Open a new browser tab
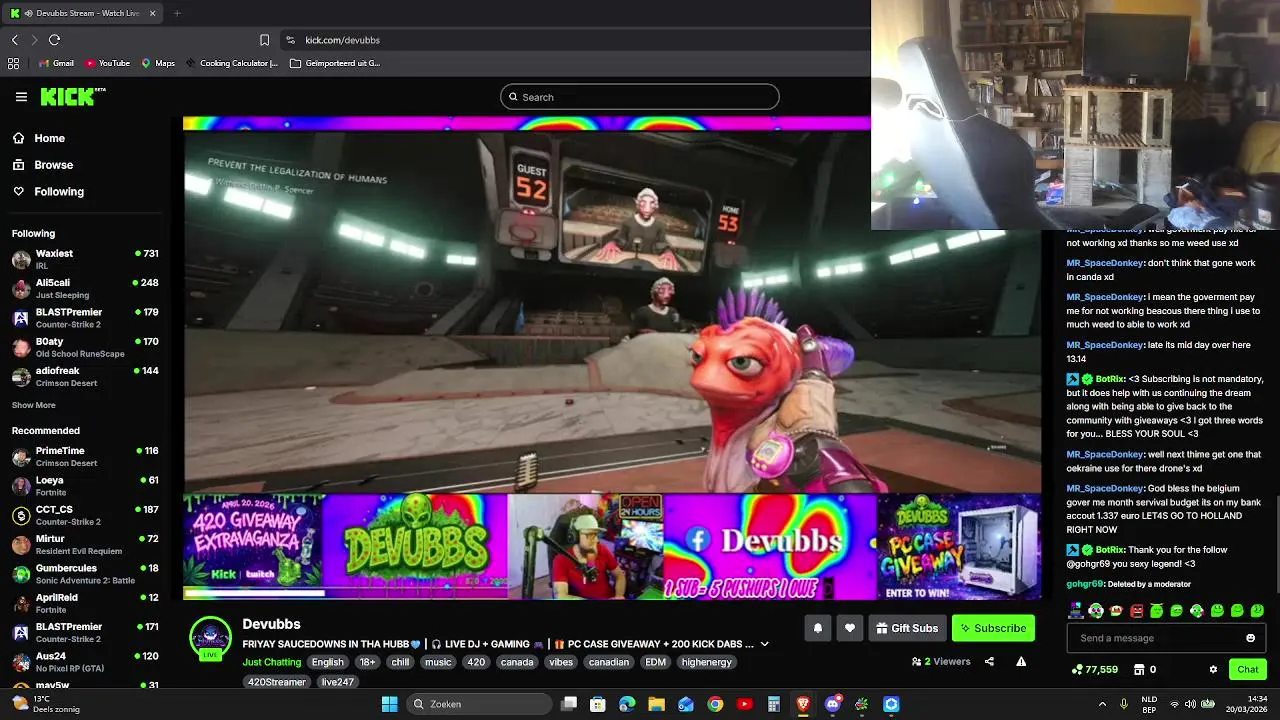The width and height of the screenshot is (1280, 720). click(x=177, y=13)
